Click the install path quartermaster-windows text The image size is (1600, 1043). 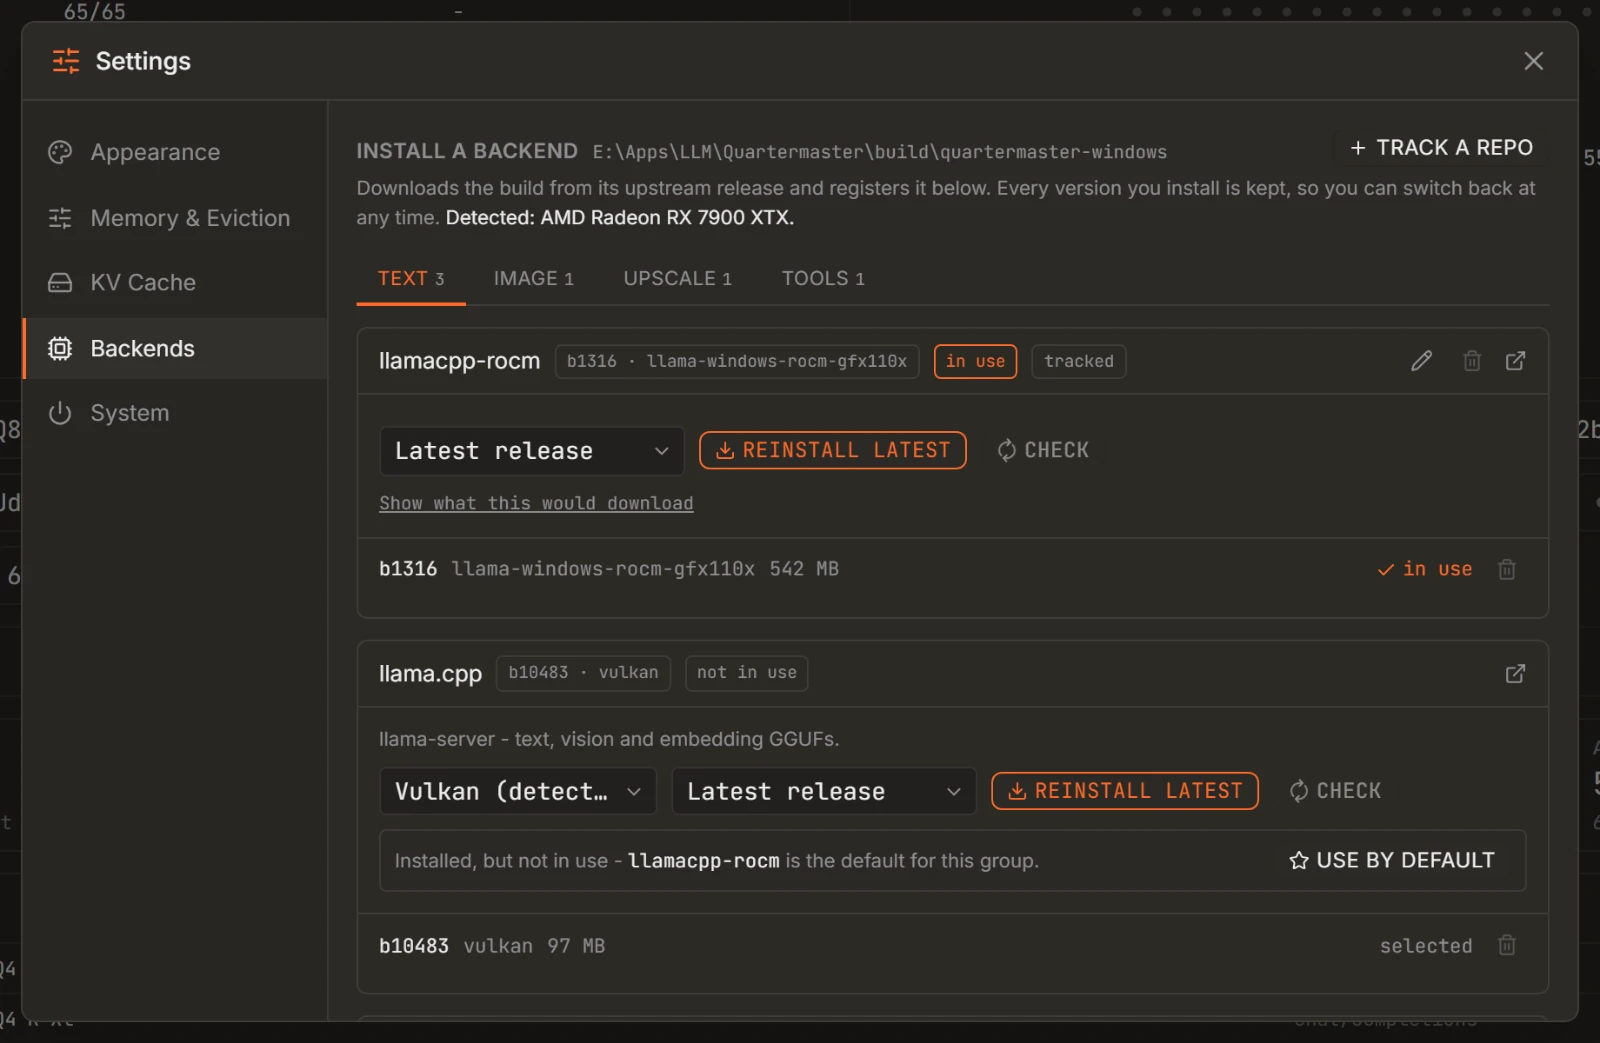[x=880, y=152]
